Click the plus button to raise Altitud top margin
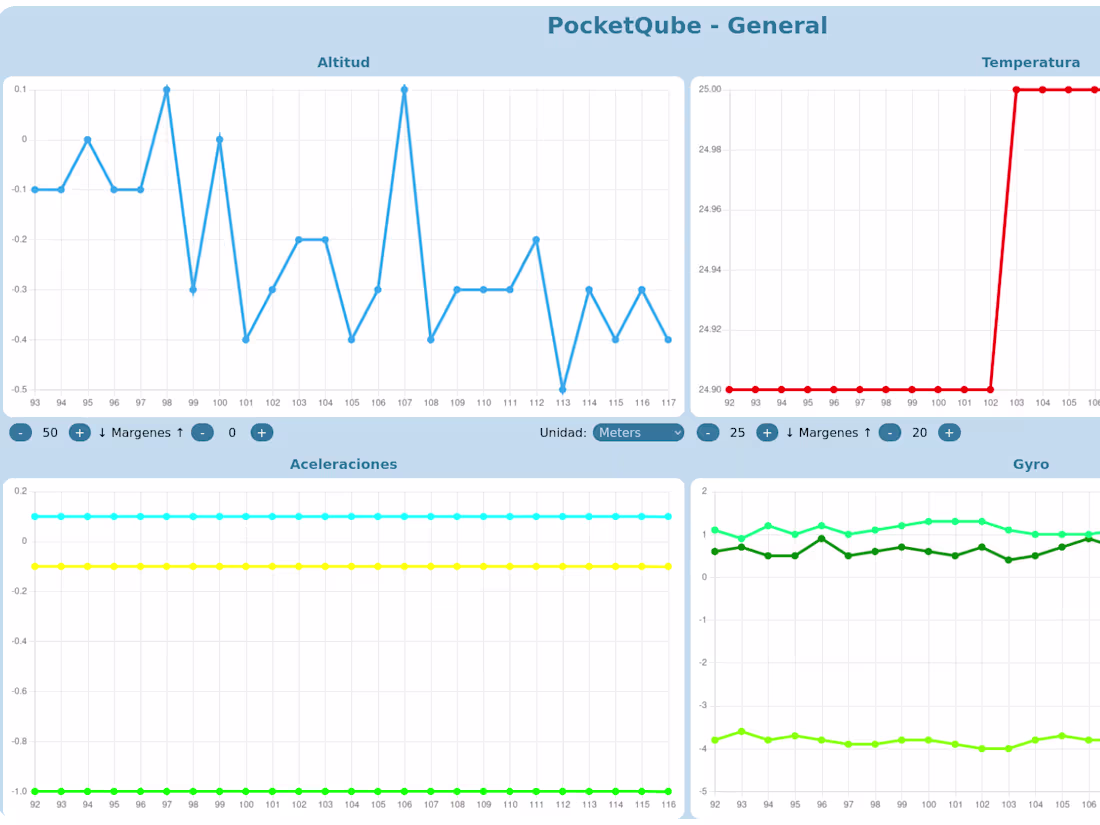Image resolution: width=1100 pixels, height=825 pixels. click(x=261, y=432)
